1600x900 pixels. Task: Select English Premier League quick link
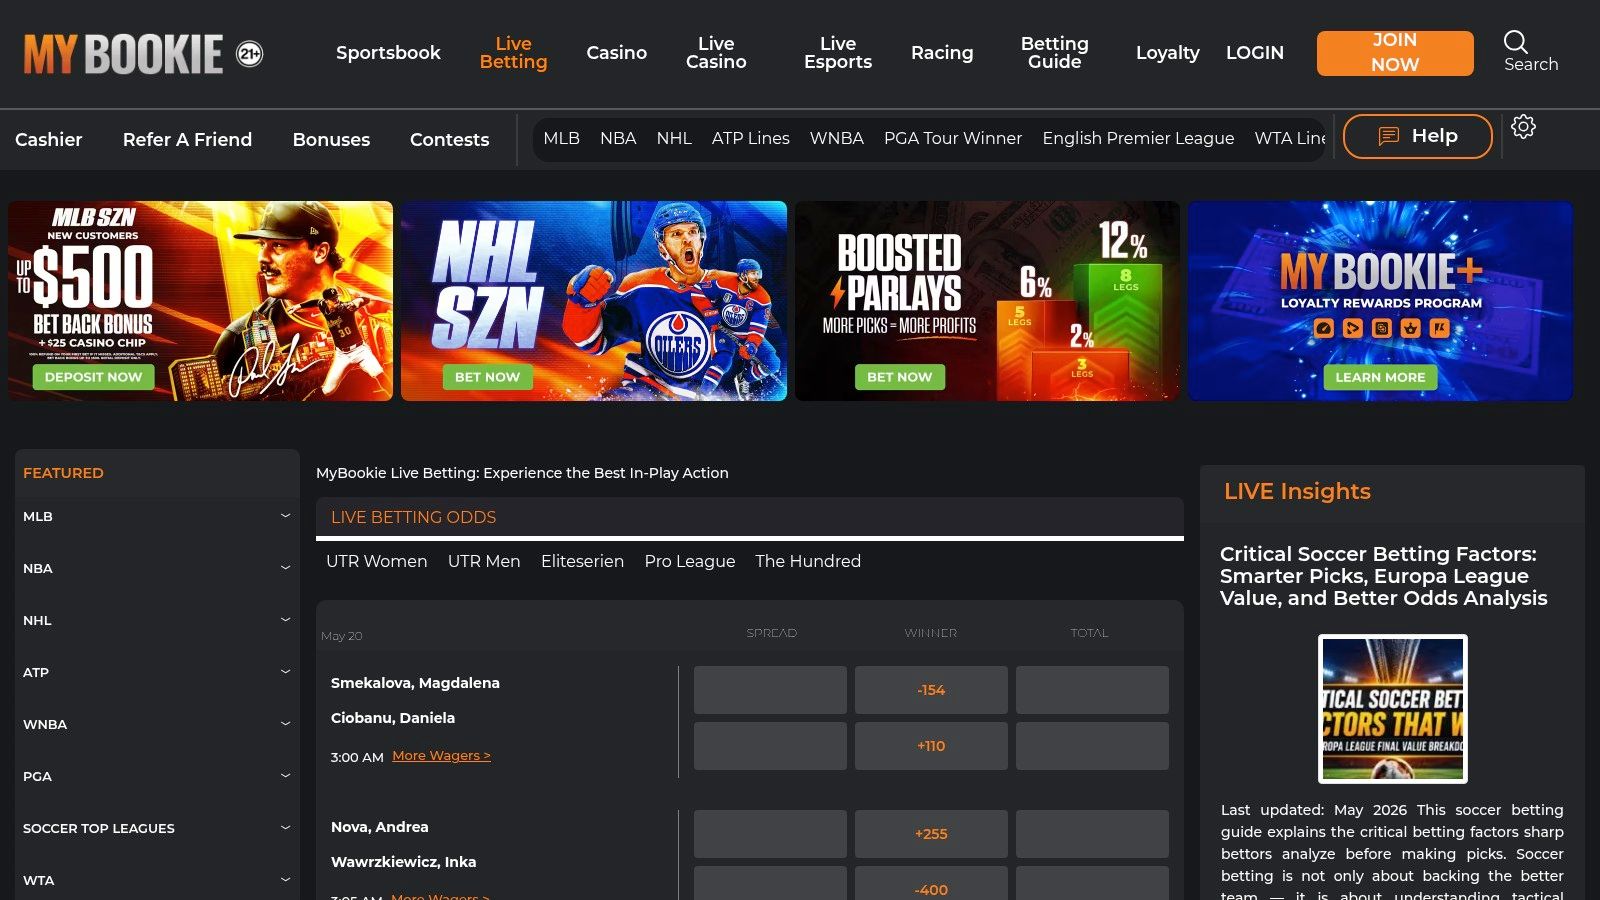click(x=1138, y=138)
